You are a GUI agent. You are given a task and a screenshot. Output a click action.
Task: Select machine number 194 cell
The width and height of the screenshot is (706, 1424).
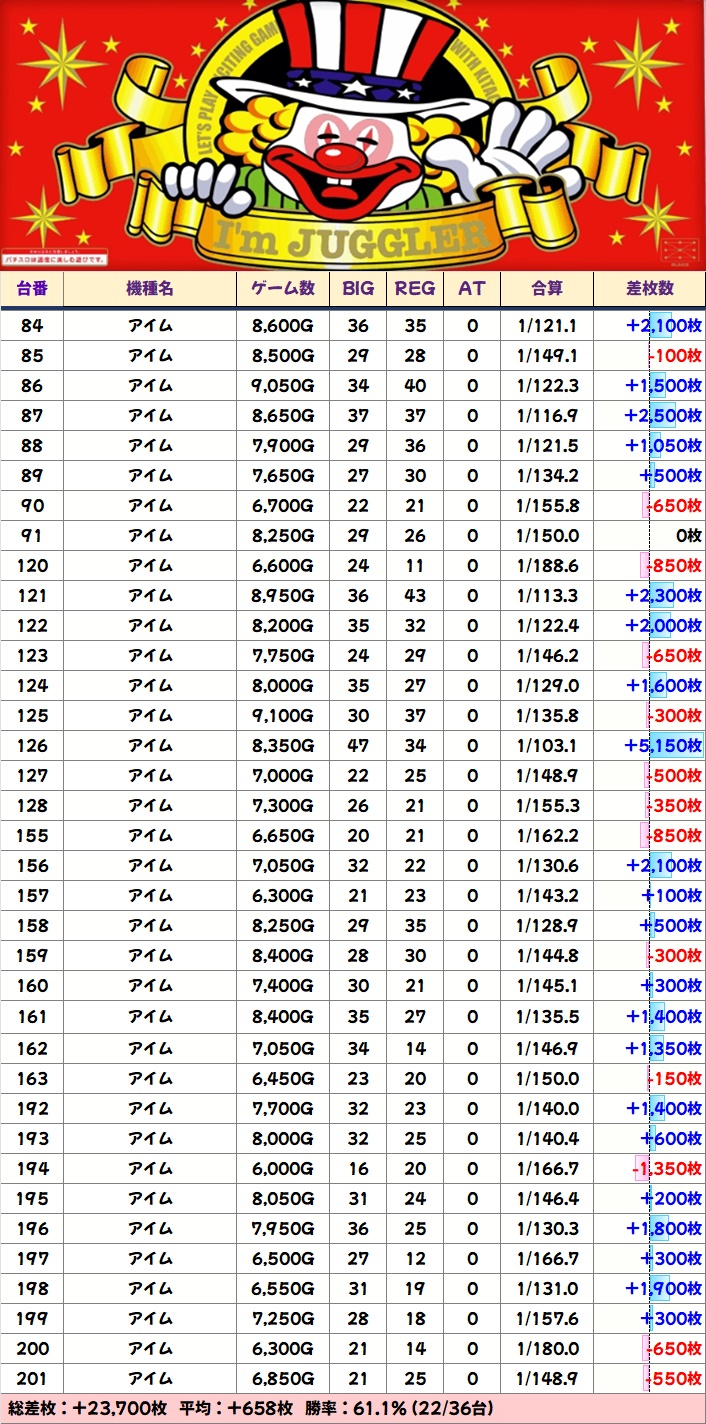pos(32,1168)
